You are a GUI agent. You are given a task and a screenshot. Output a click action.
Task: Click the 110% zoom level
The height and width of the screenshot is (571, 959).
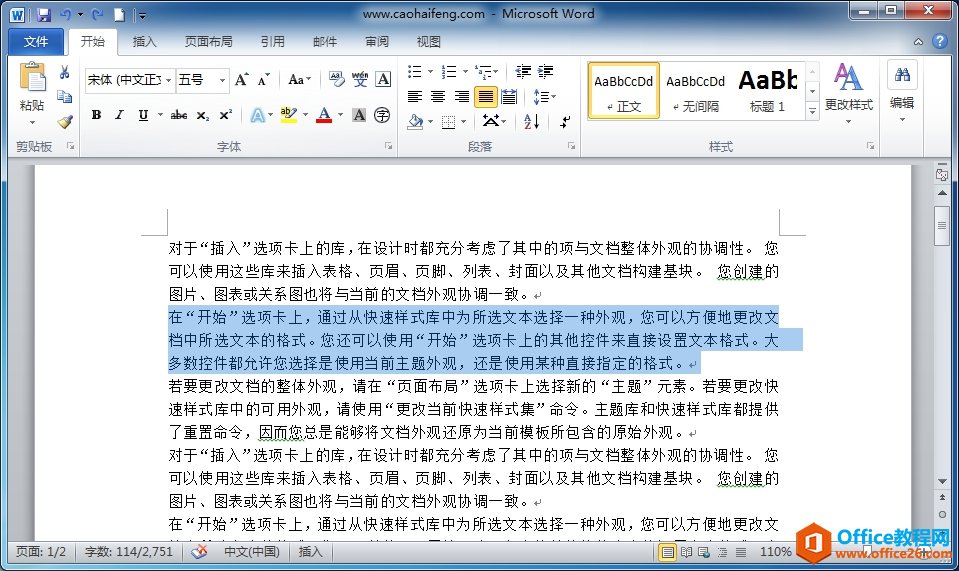point(775,552)
